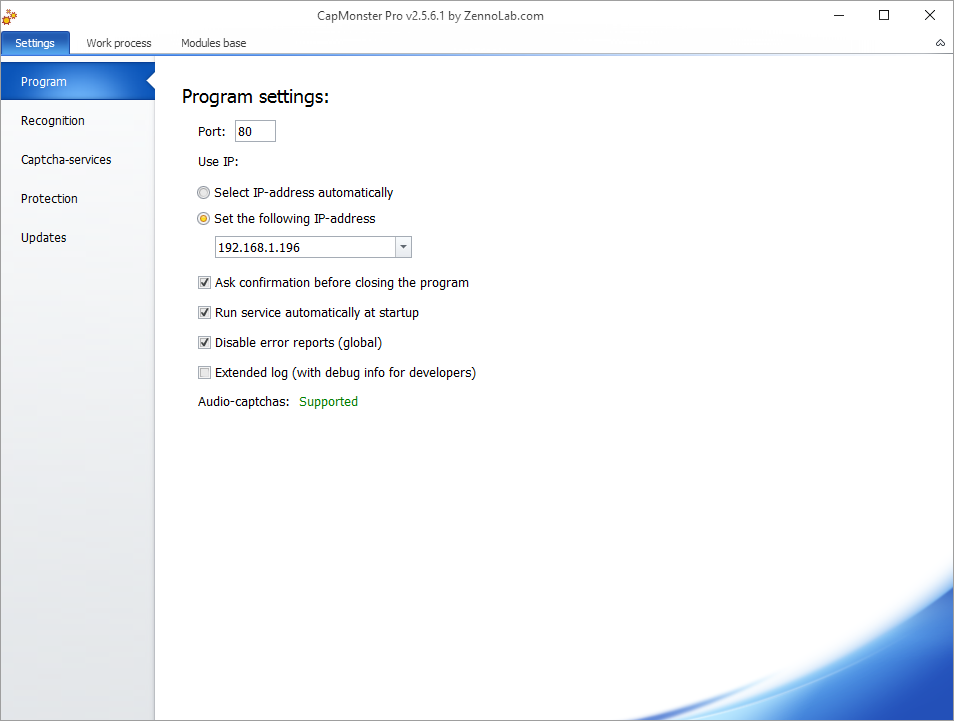Close the CapMonster Pro window
954x721 pixels.
(x=930, y=15)
